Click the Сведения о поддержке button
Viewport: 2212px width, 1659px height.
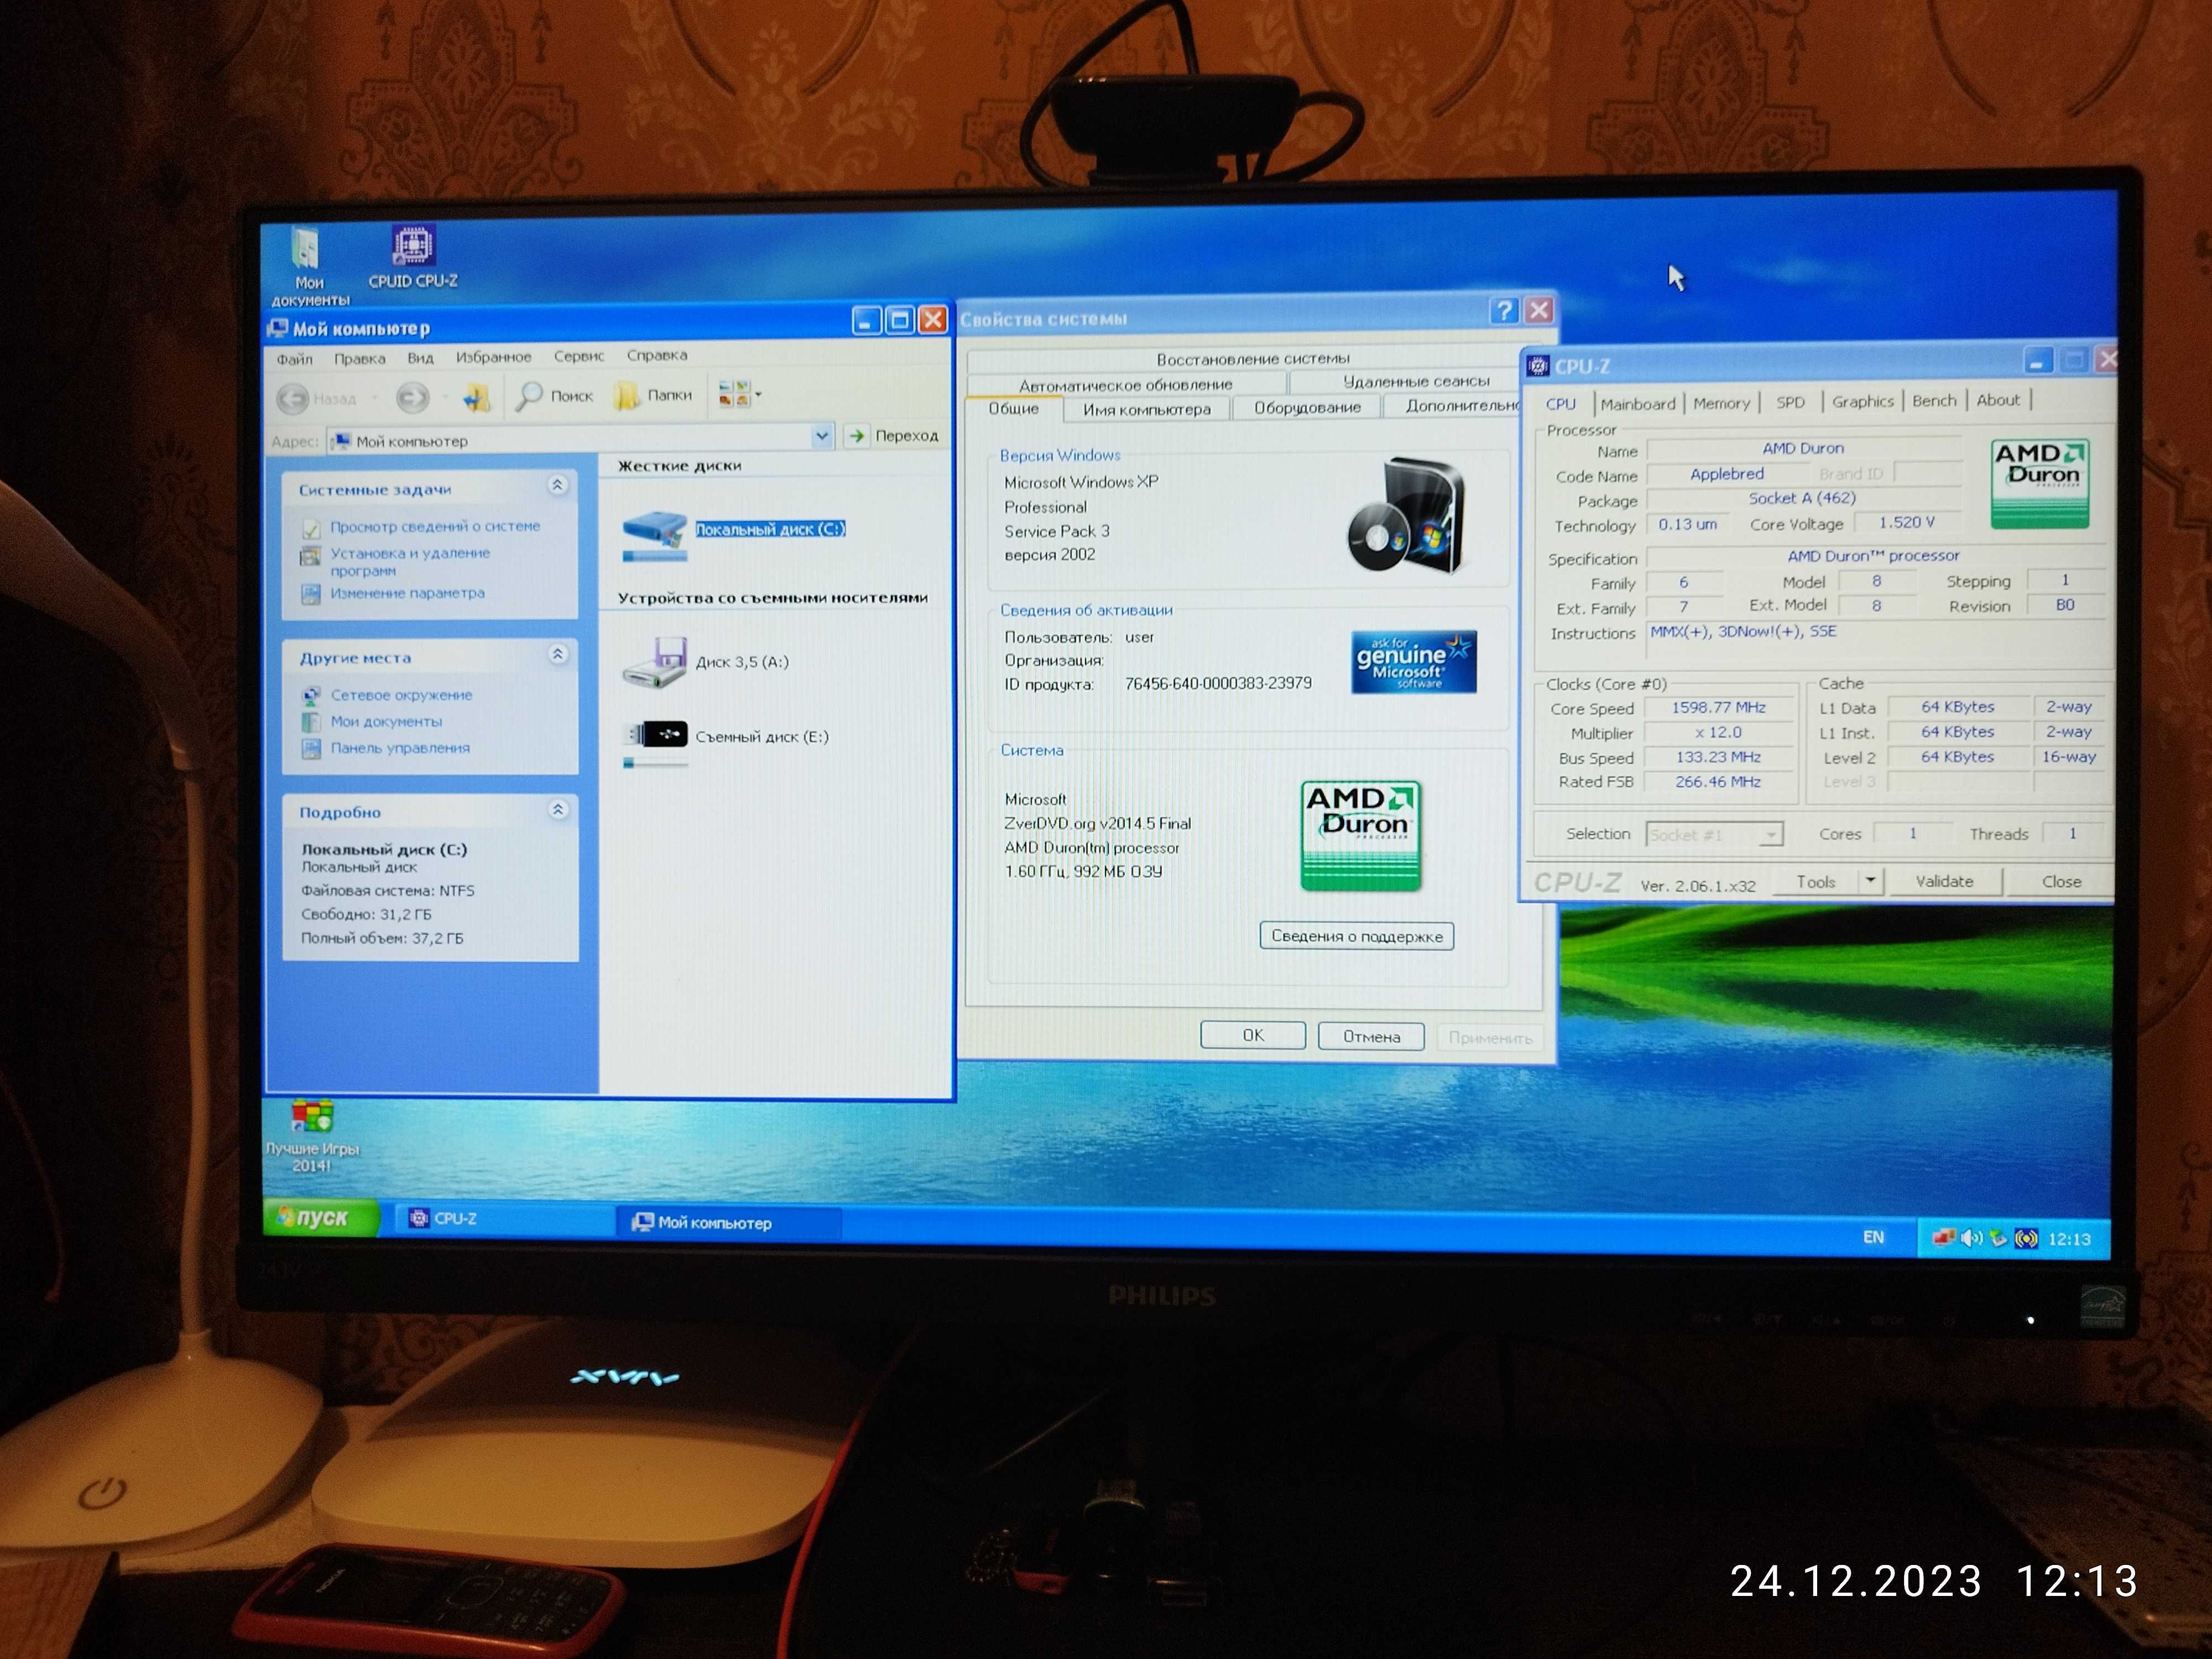click(x=1357, y=936)
